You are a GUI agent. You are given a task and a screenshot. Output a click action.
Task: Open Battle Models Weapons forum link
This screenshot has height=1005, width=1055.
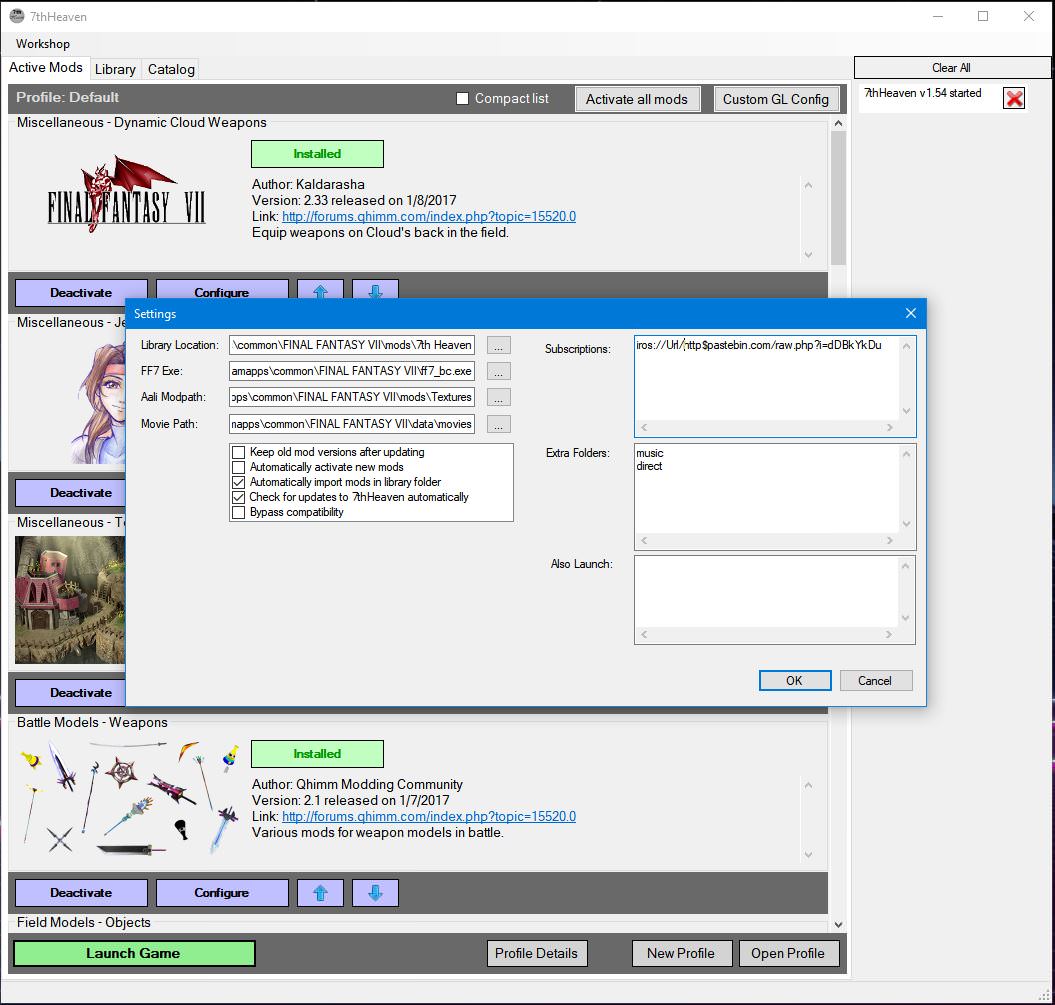tap(429, 817)
